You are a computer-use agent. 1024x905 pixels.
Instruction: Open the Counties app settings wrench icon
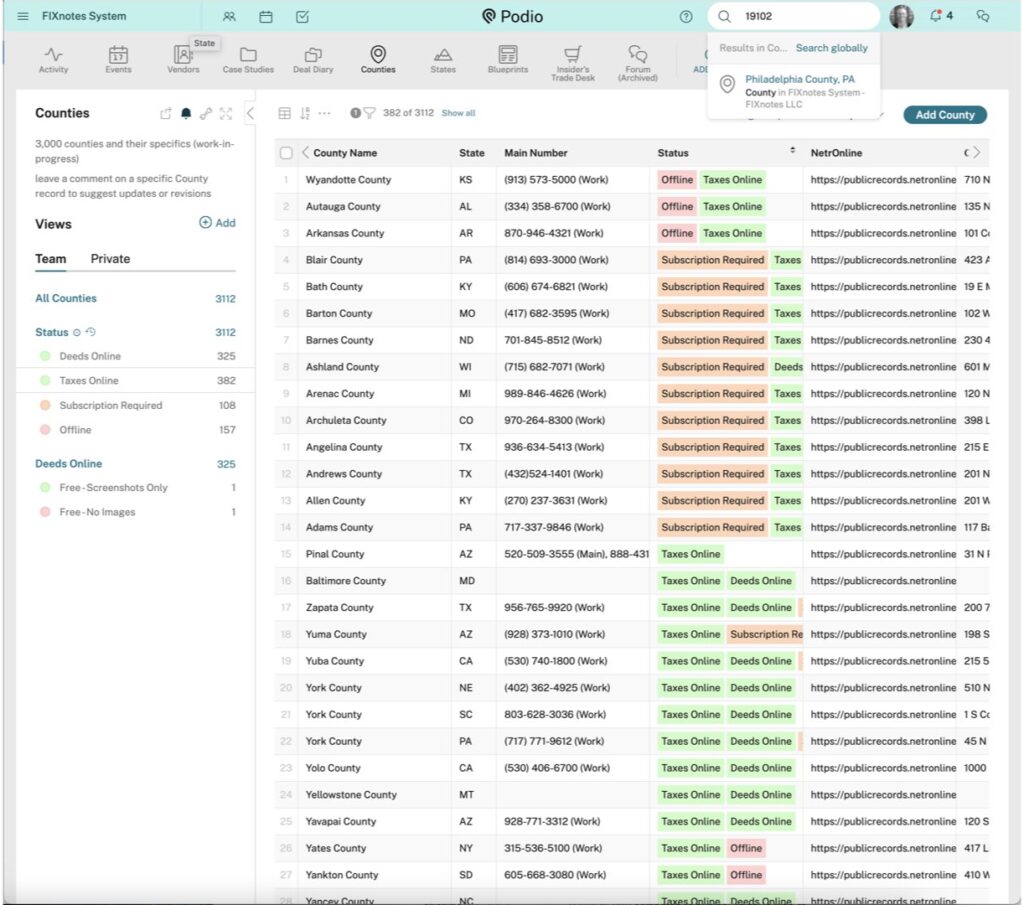coord(206,114)
